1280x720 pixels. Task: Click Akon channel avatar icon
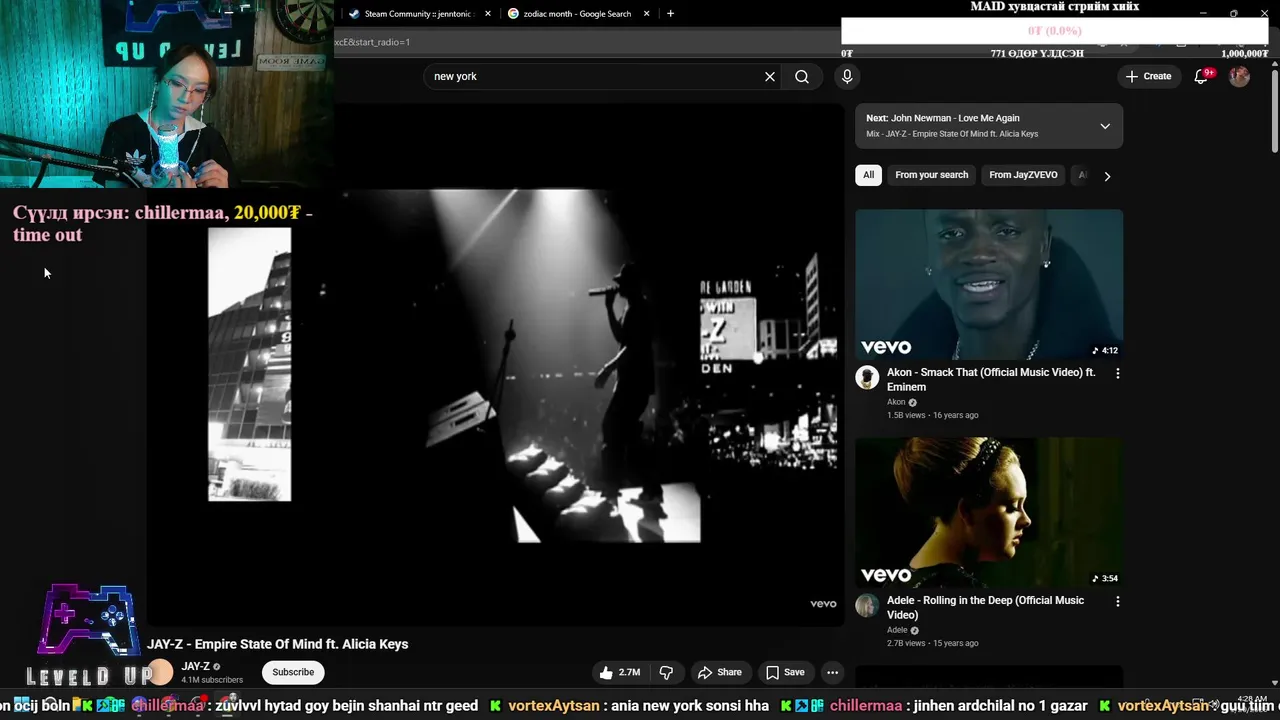click(867, 378)
